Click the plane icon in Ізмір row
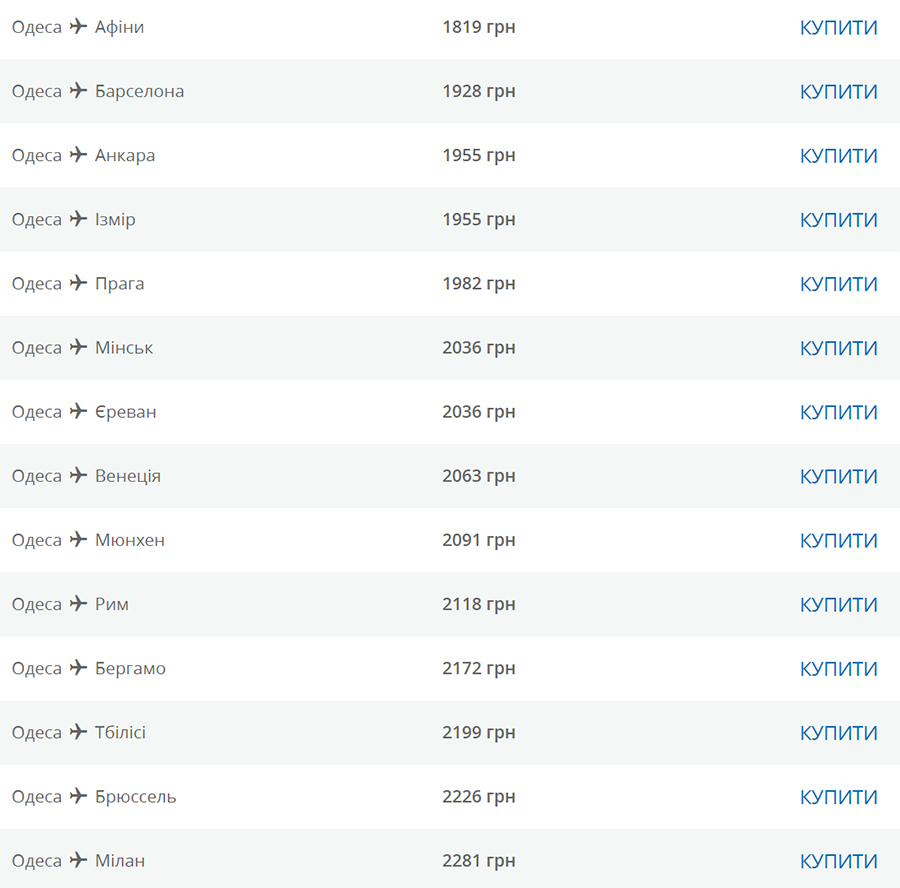Screen dimensions: 900x888 click(x=78, y=219)
